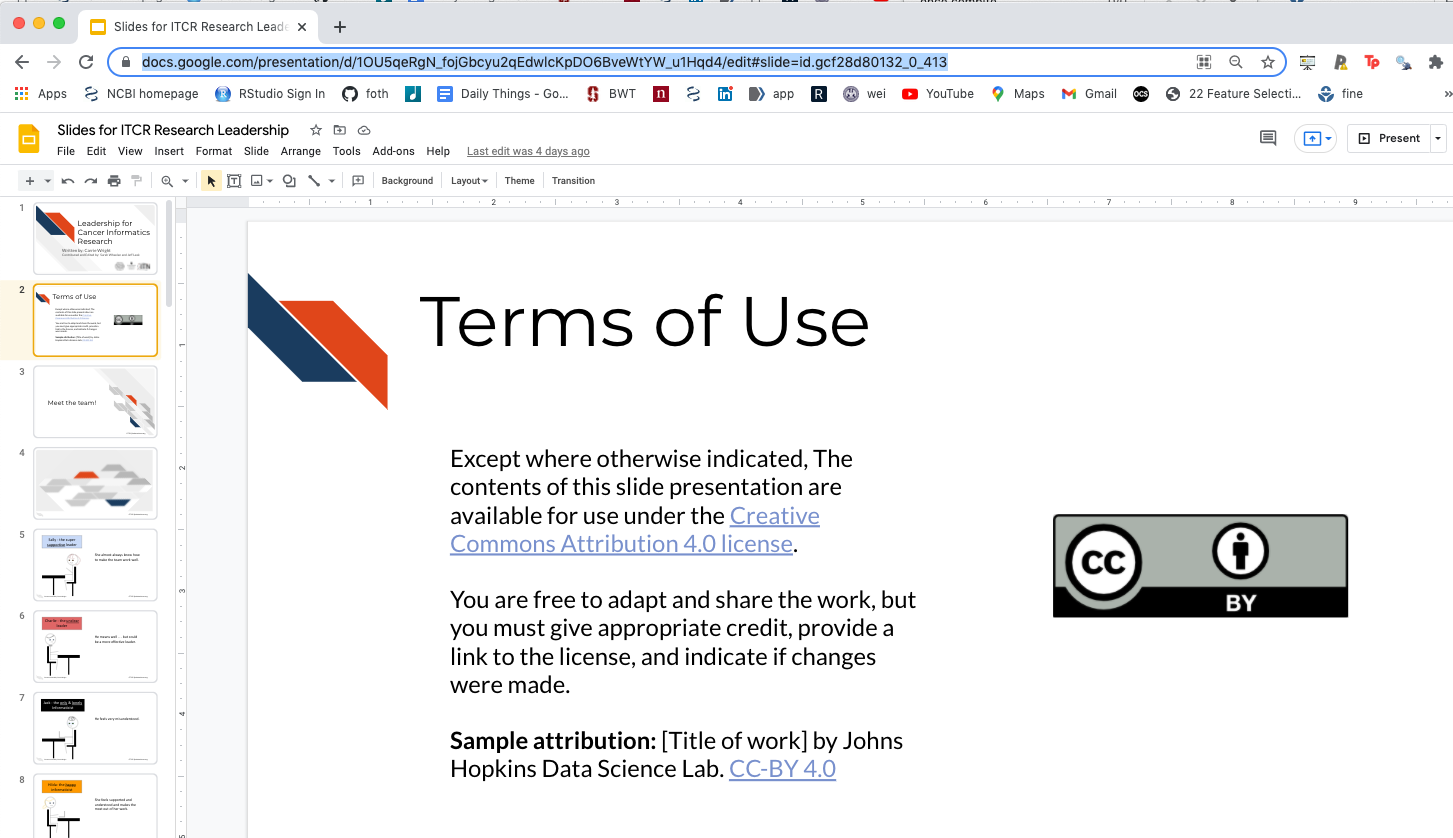
Task: Click the Theme button
Action: [x=520, y=181]
